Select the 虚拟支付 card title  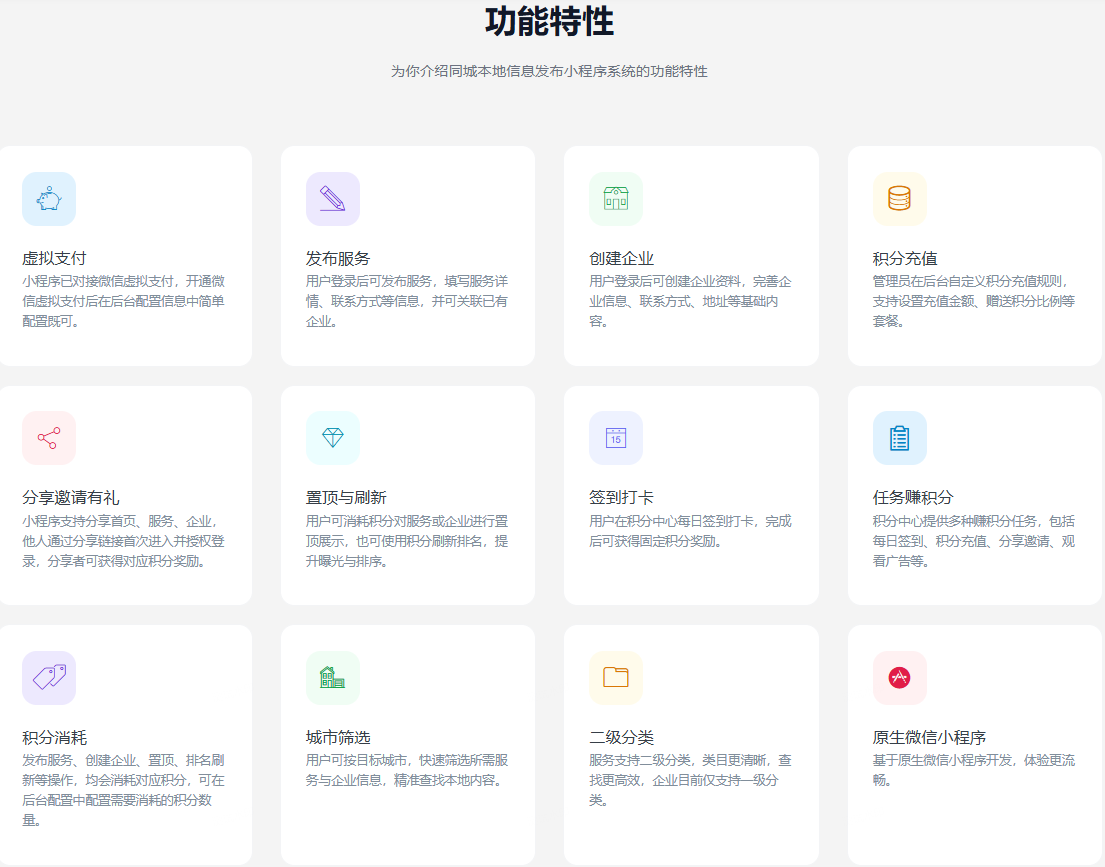54,259
